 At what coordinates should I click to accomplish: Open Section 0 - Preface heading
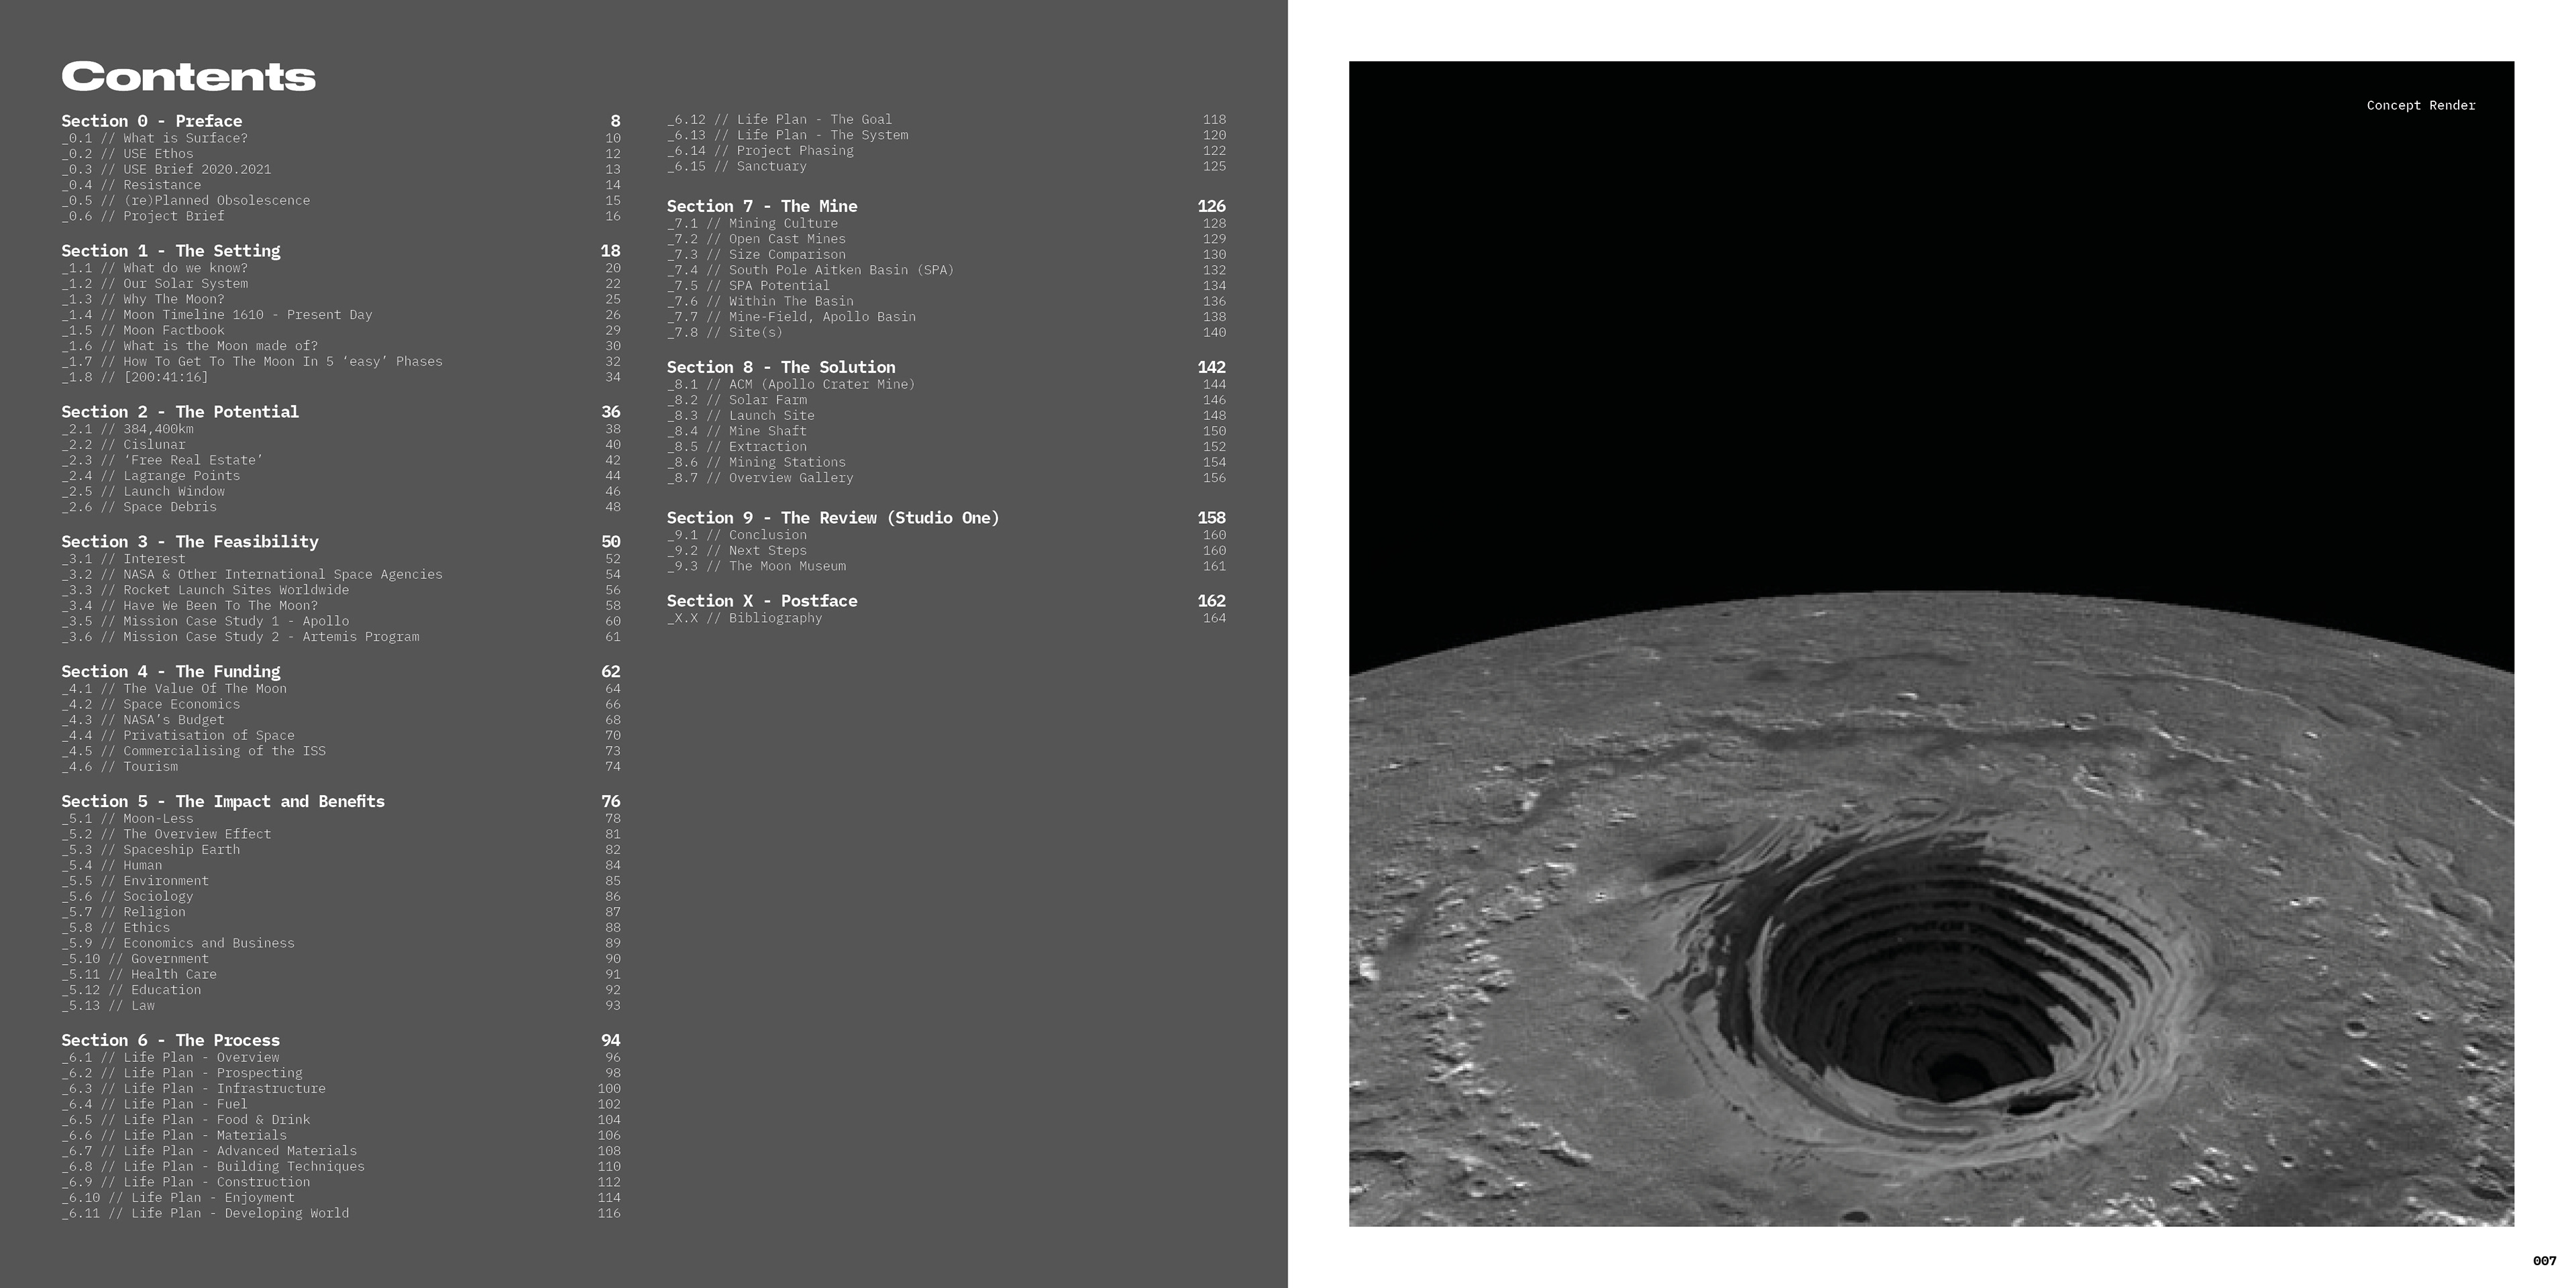coord(151,121)
